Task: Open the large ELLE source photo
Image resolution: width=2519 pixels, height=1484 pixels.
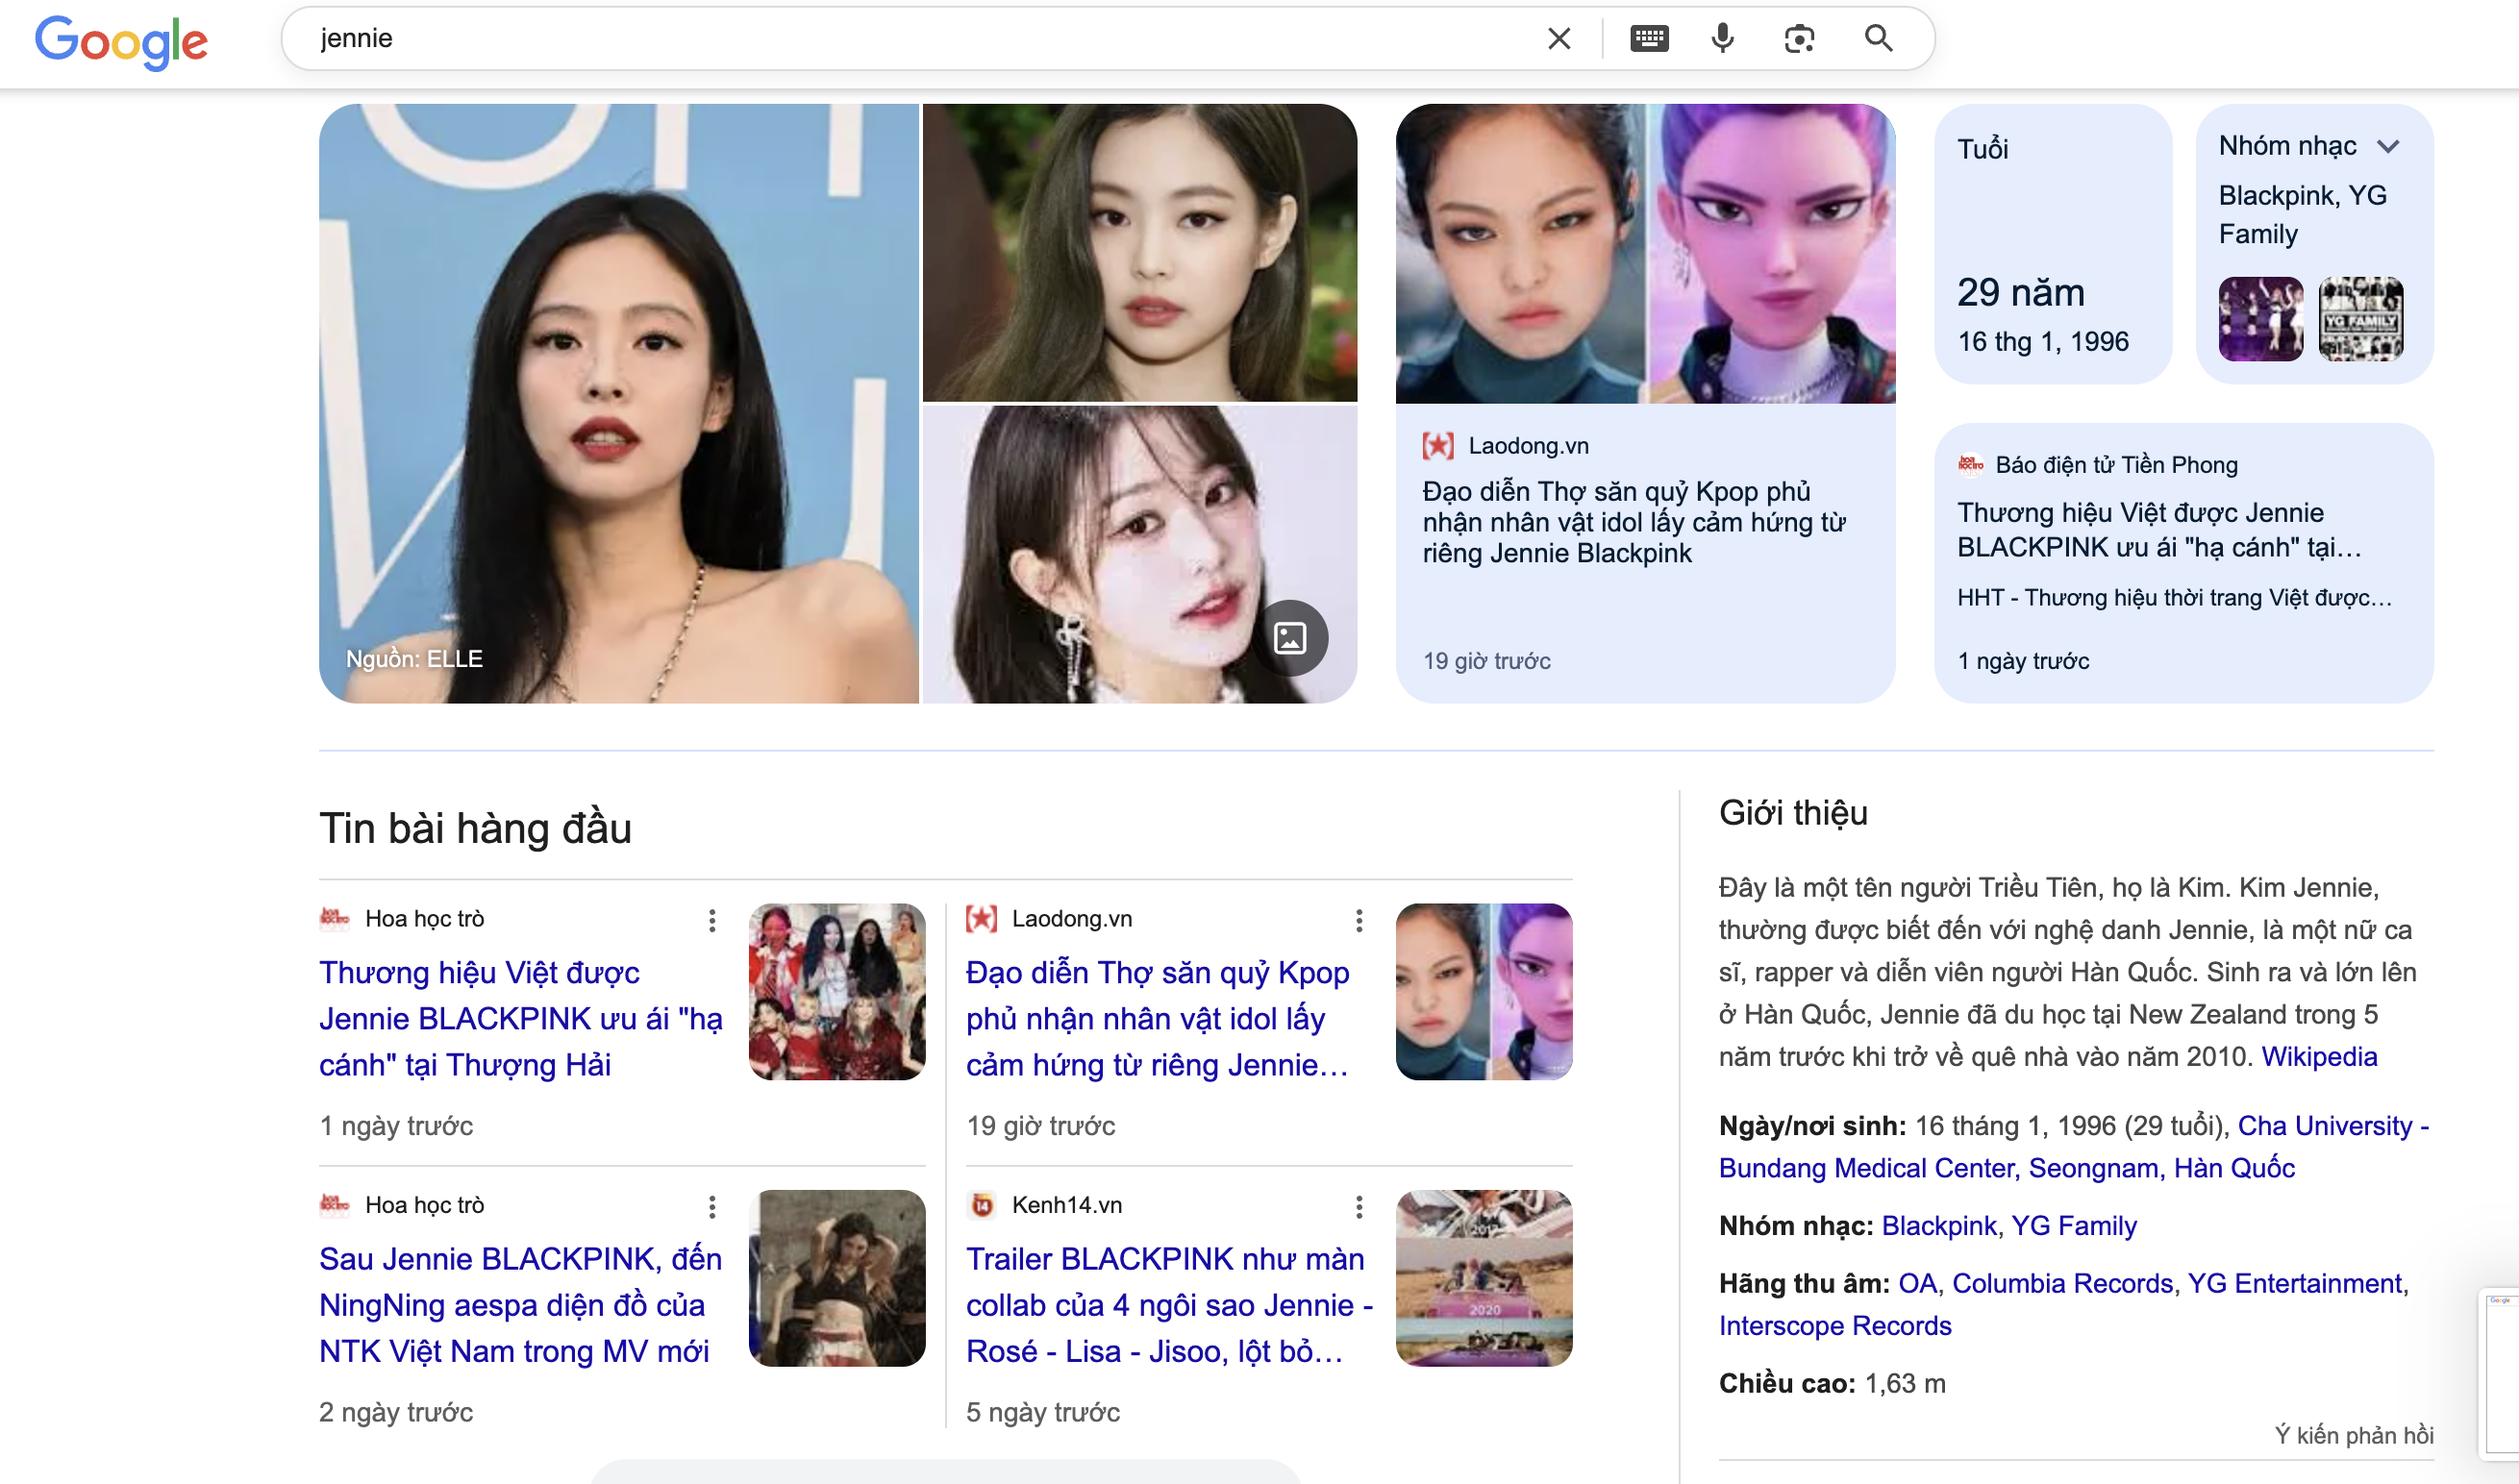Action: [618, 404]
